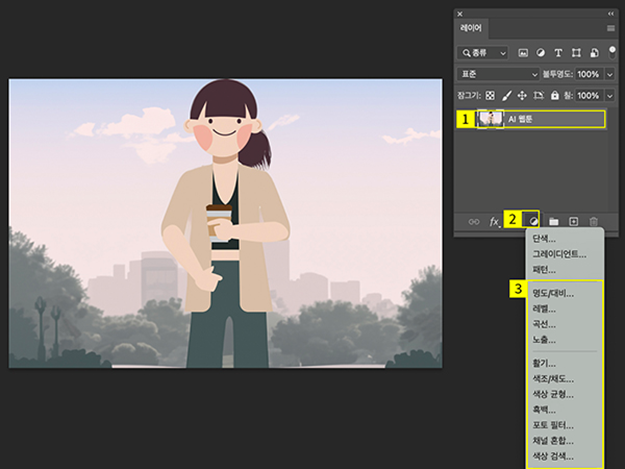Image resolution: width=625 pixels, height=469 pixels.
Task: Choose 색조/채도... adjustment
Action: (564, 379)
